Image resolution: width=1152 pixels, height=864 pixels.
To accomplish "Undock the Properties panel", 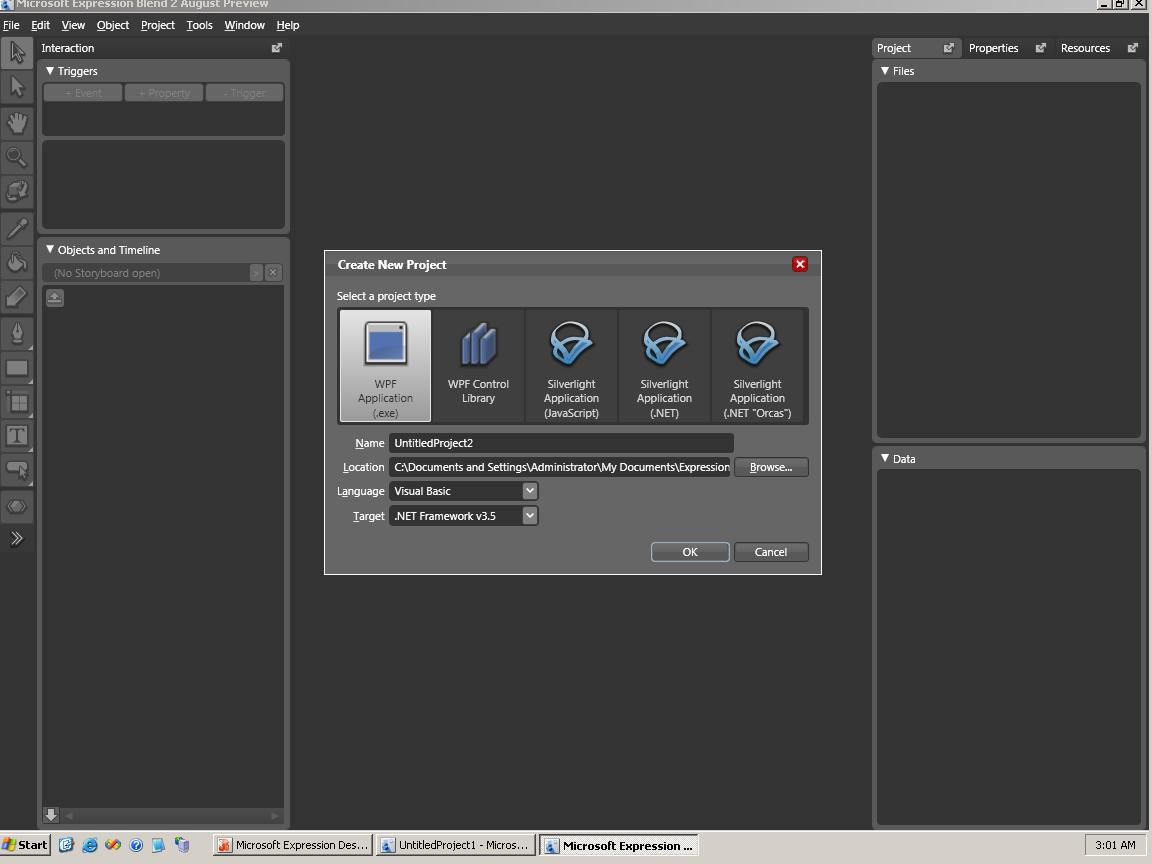I will (1040, 48).
